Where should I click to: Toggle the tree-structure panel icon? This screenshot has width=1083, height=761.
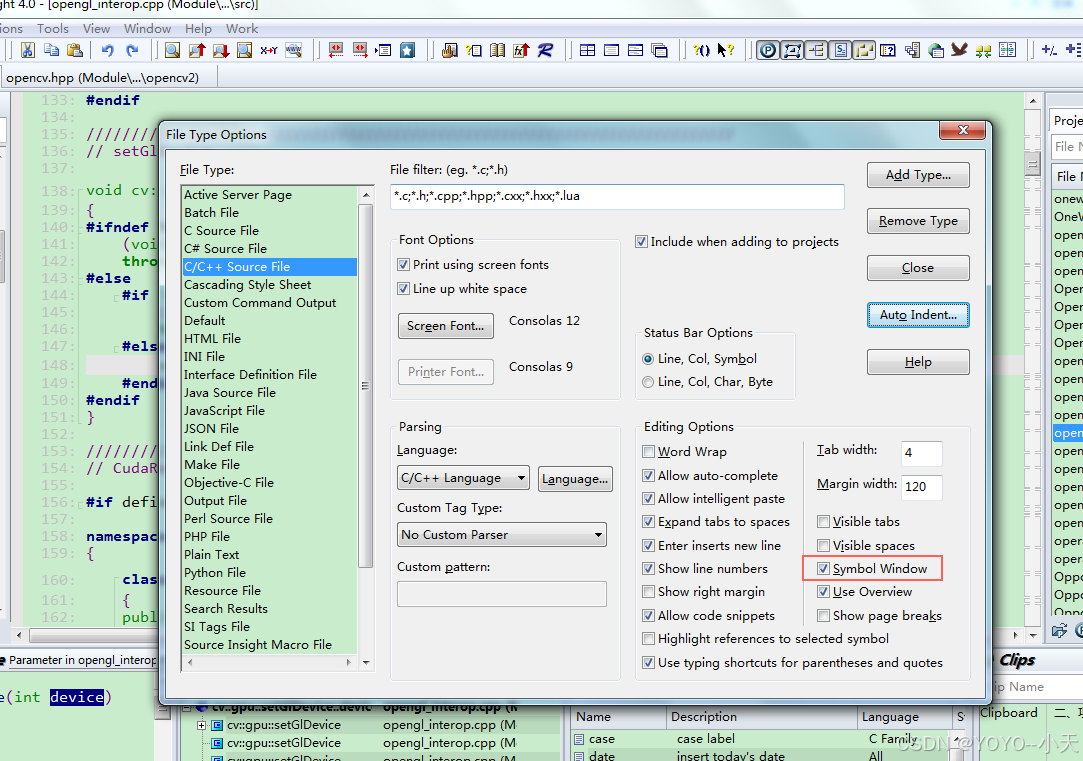[x=816, y=50]
